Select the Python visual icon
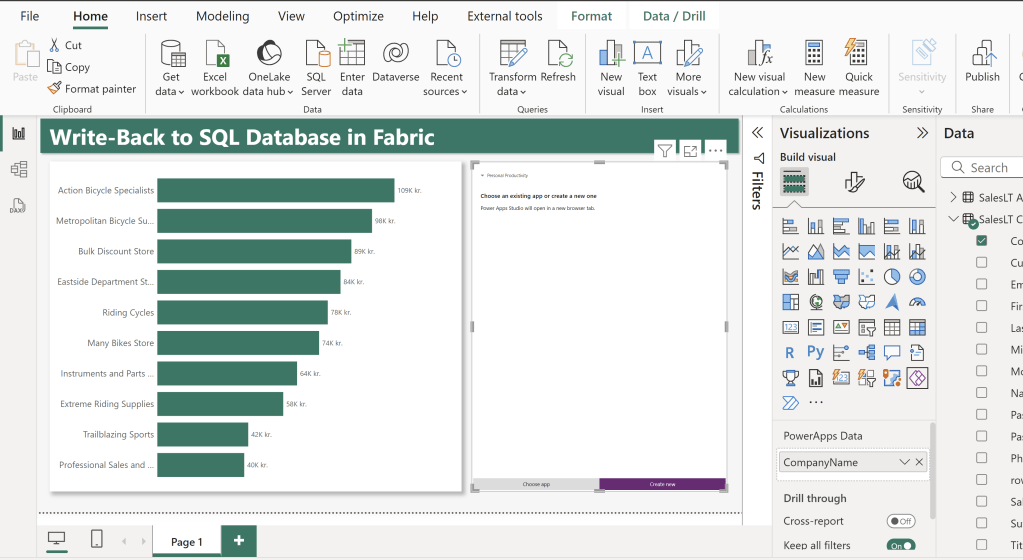The height and width of the screenshot is (560, 1023). pos(816,352)
